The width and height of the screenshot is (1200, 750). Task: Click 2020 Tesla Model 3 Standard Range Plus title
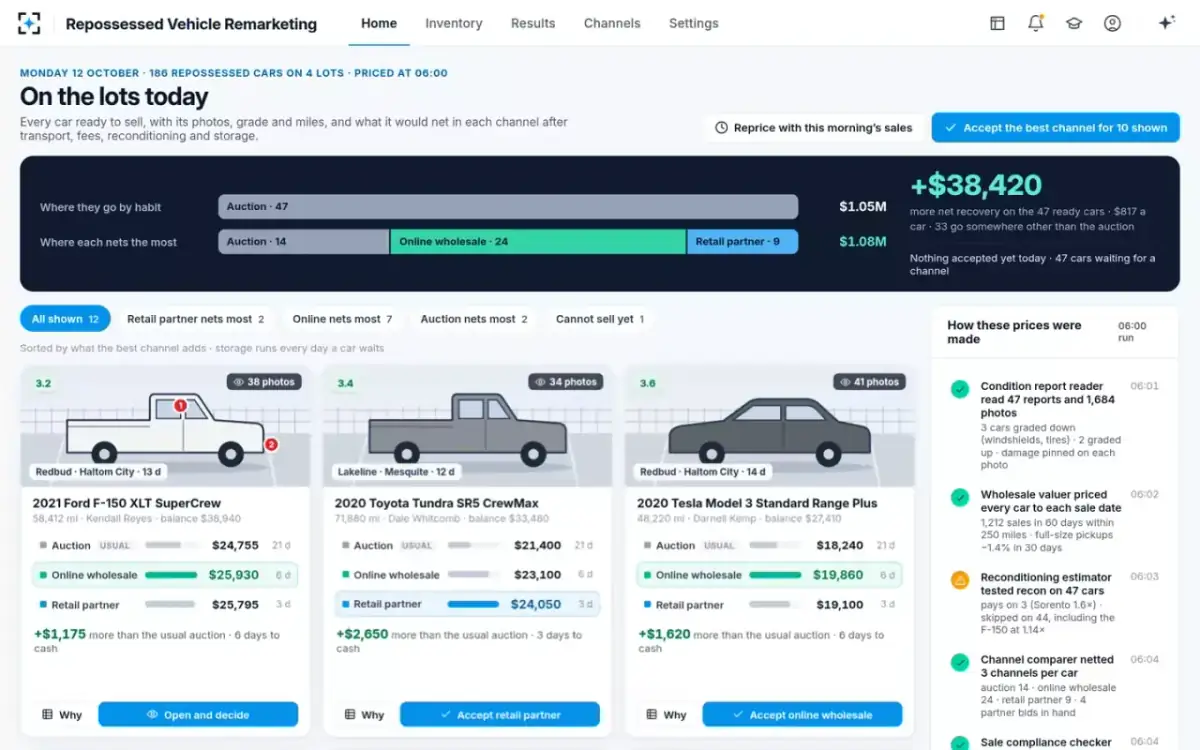tap(757, 503)
